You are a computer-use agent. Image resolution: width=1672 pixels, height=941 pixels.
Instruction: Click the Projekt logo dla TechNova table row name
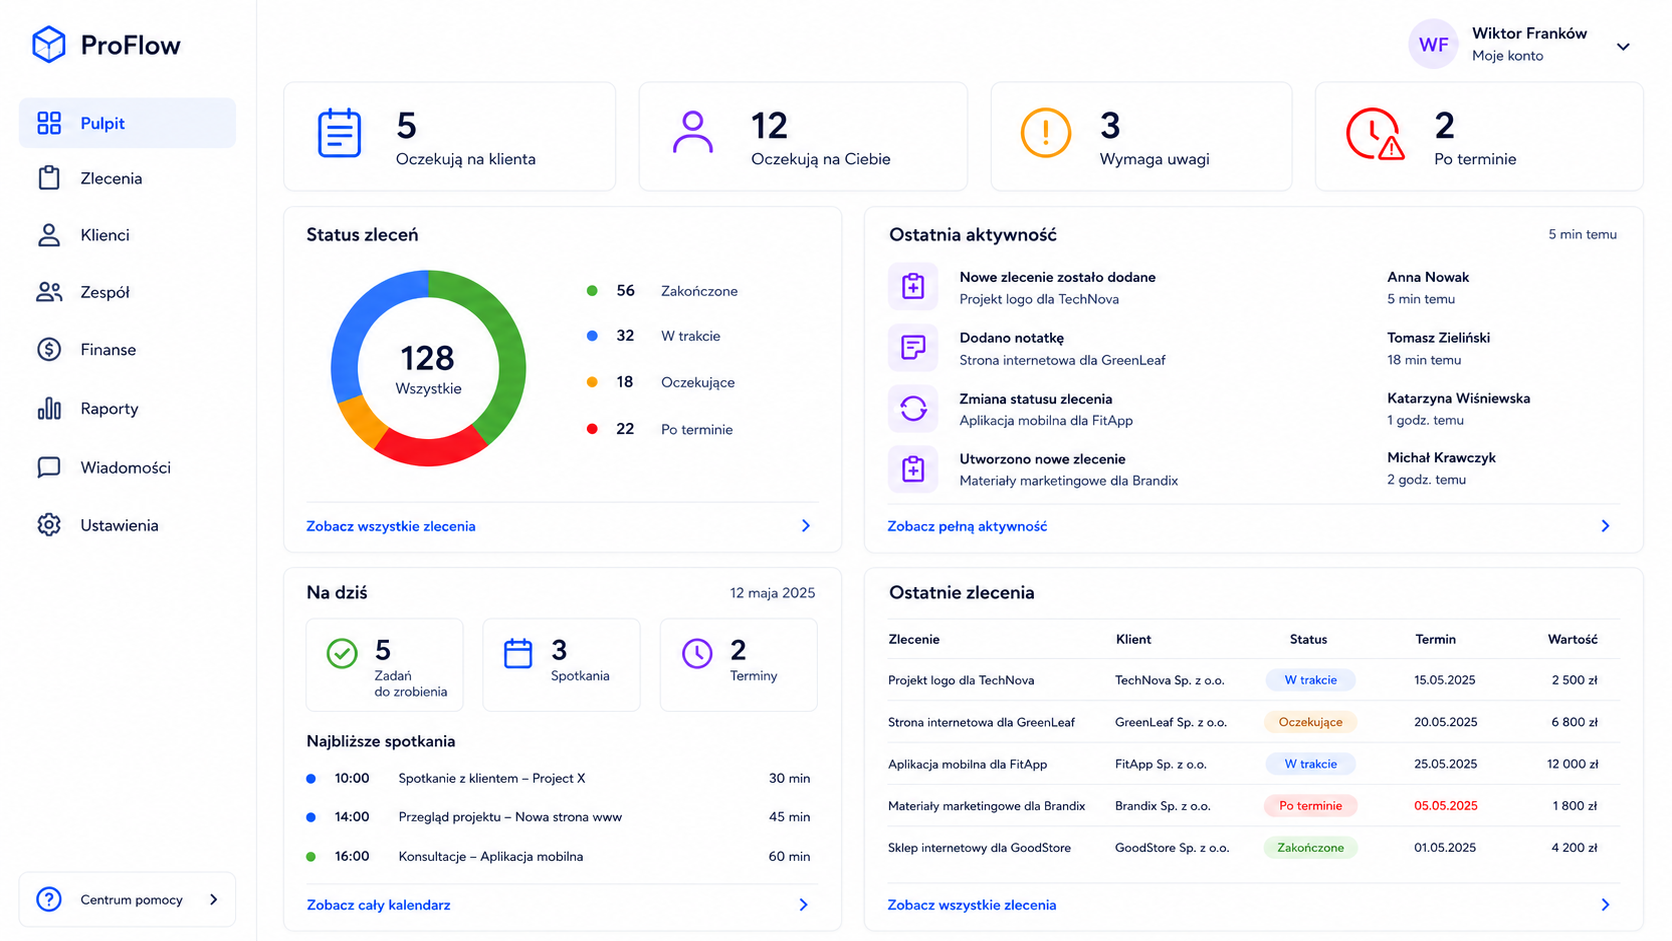pos(961,680)
